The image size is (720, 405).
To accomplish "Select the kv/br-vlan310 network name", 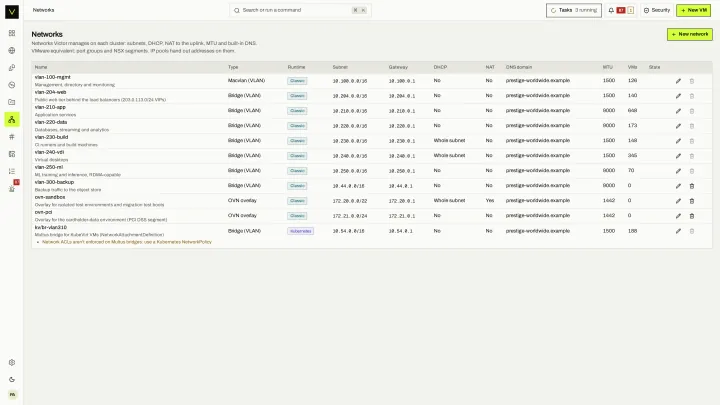I will click(51, 227).
